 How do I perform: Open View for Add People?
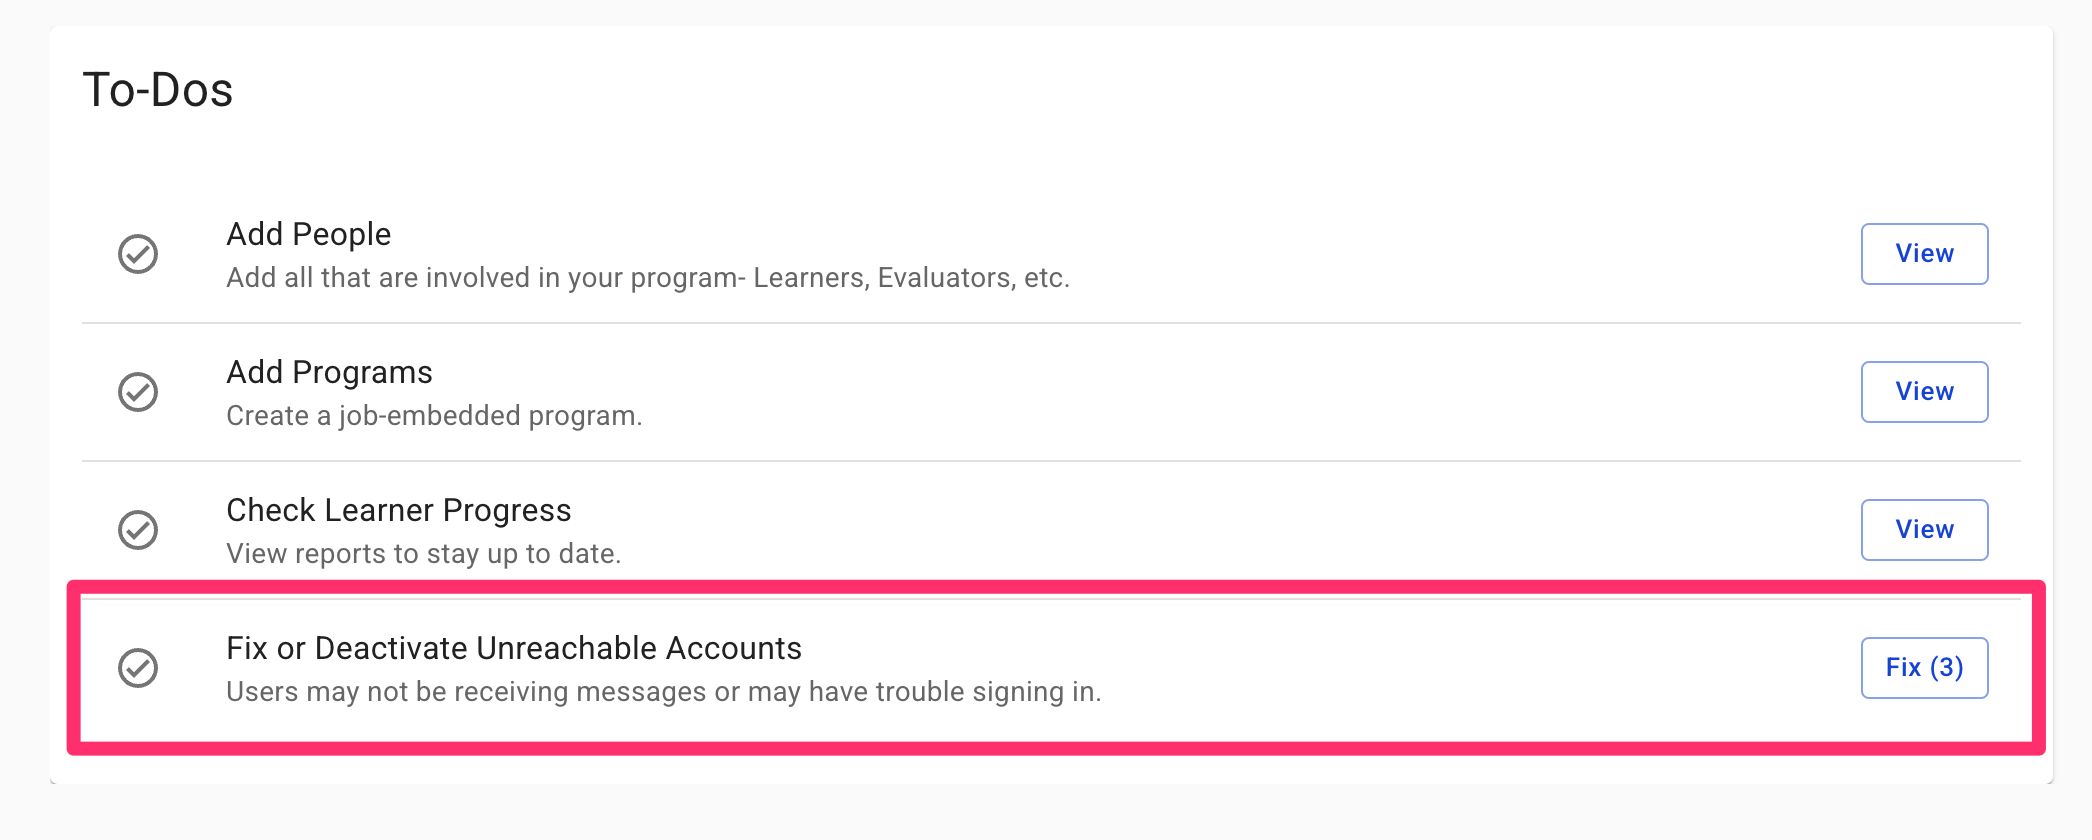point(1924,254)
